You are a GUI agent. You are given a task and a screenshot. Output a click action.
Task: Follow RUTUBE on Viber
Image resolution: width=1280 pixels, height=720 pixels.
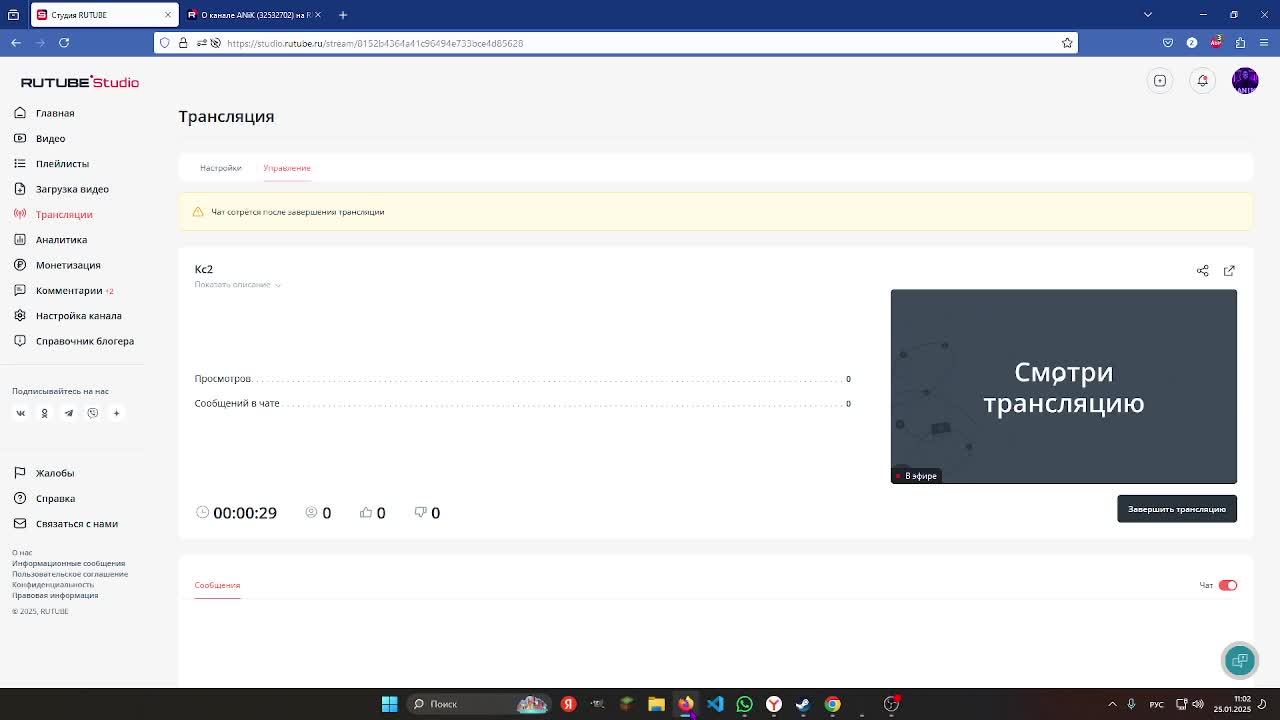pos(92,413)
